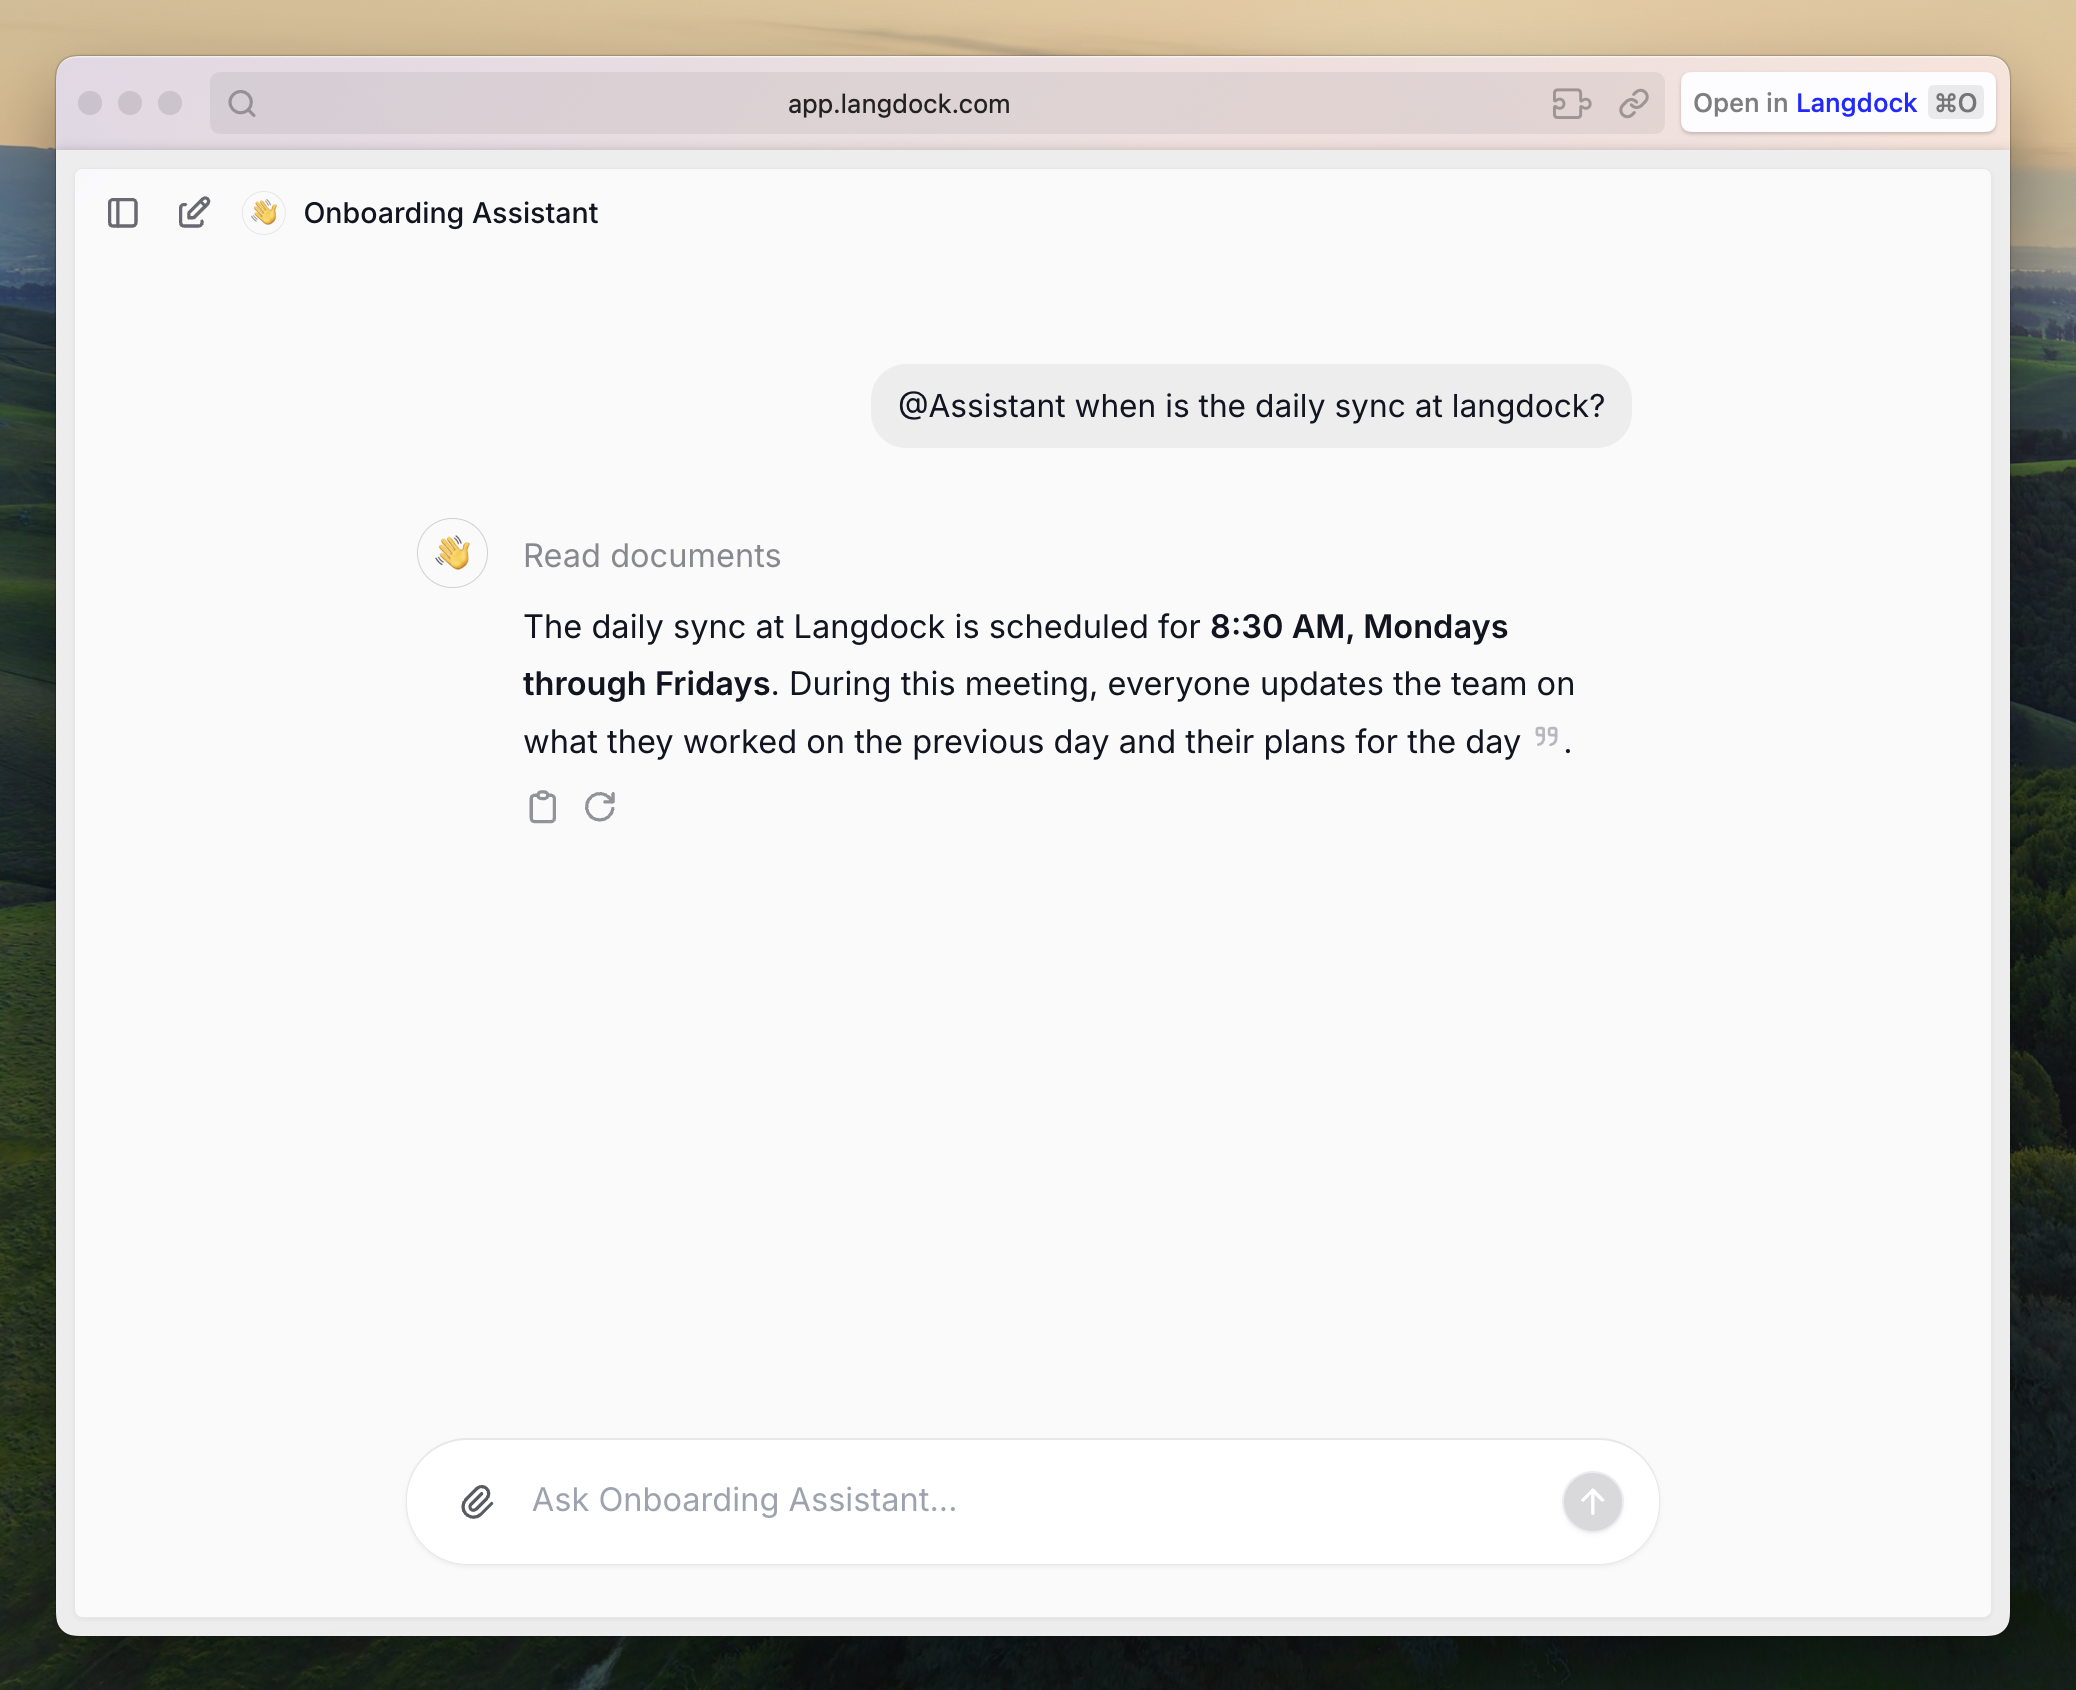
Task: Maximize window using third traffic light
Action: (170, 103)
